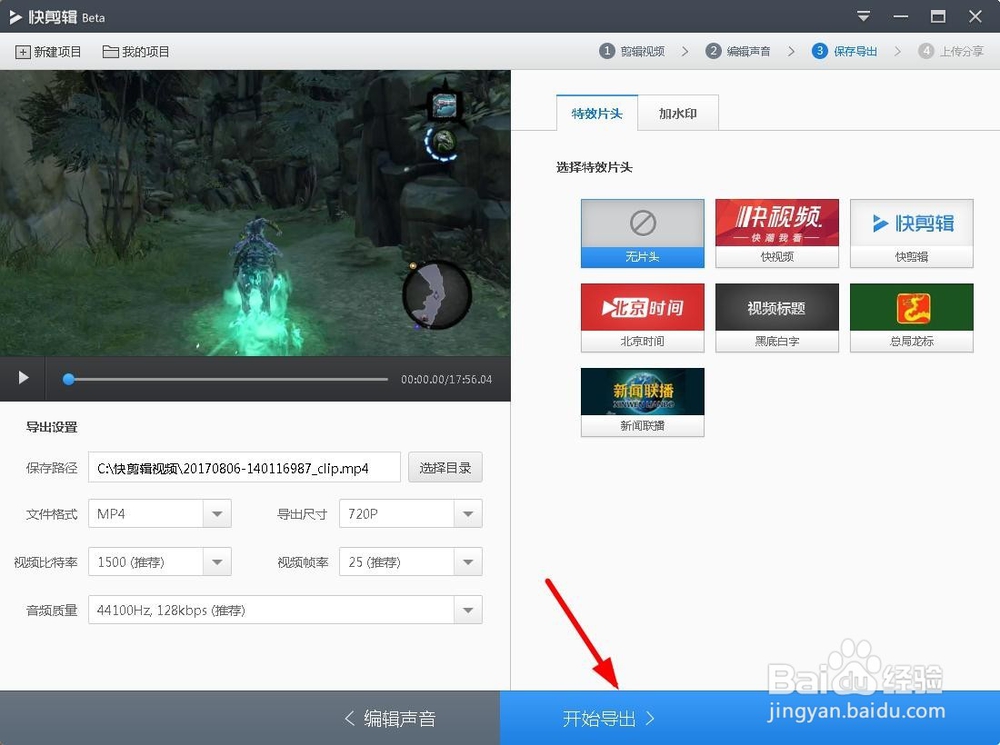Open the 文件格式 MP4 dropdown
This screenshot has height=745, width=1000.
[159, 513]
